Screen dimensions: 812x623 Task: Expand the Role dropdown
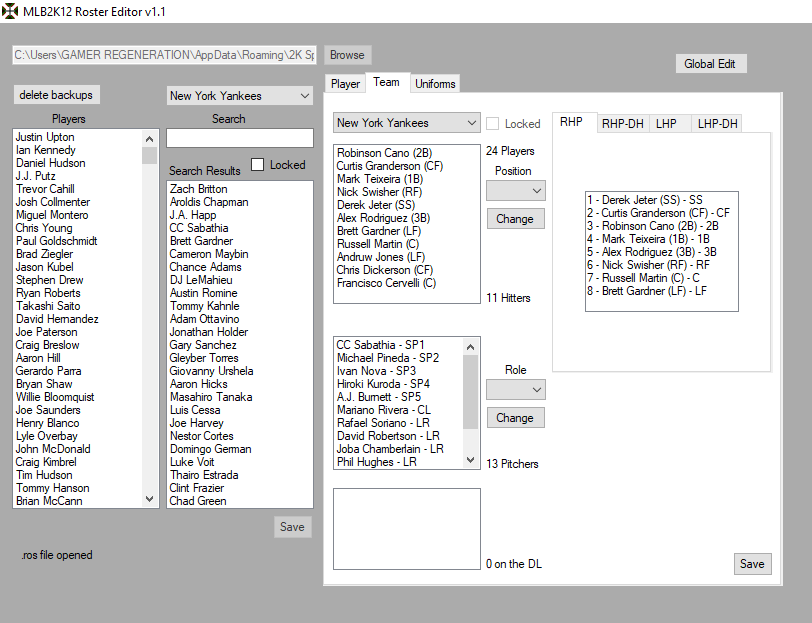(516, 389)
